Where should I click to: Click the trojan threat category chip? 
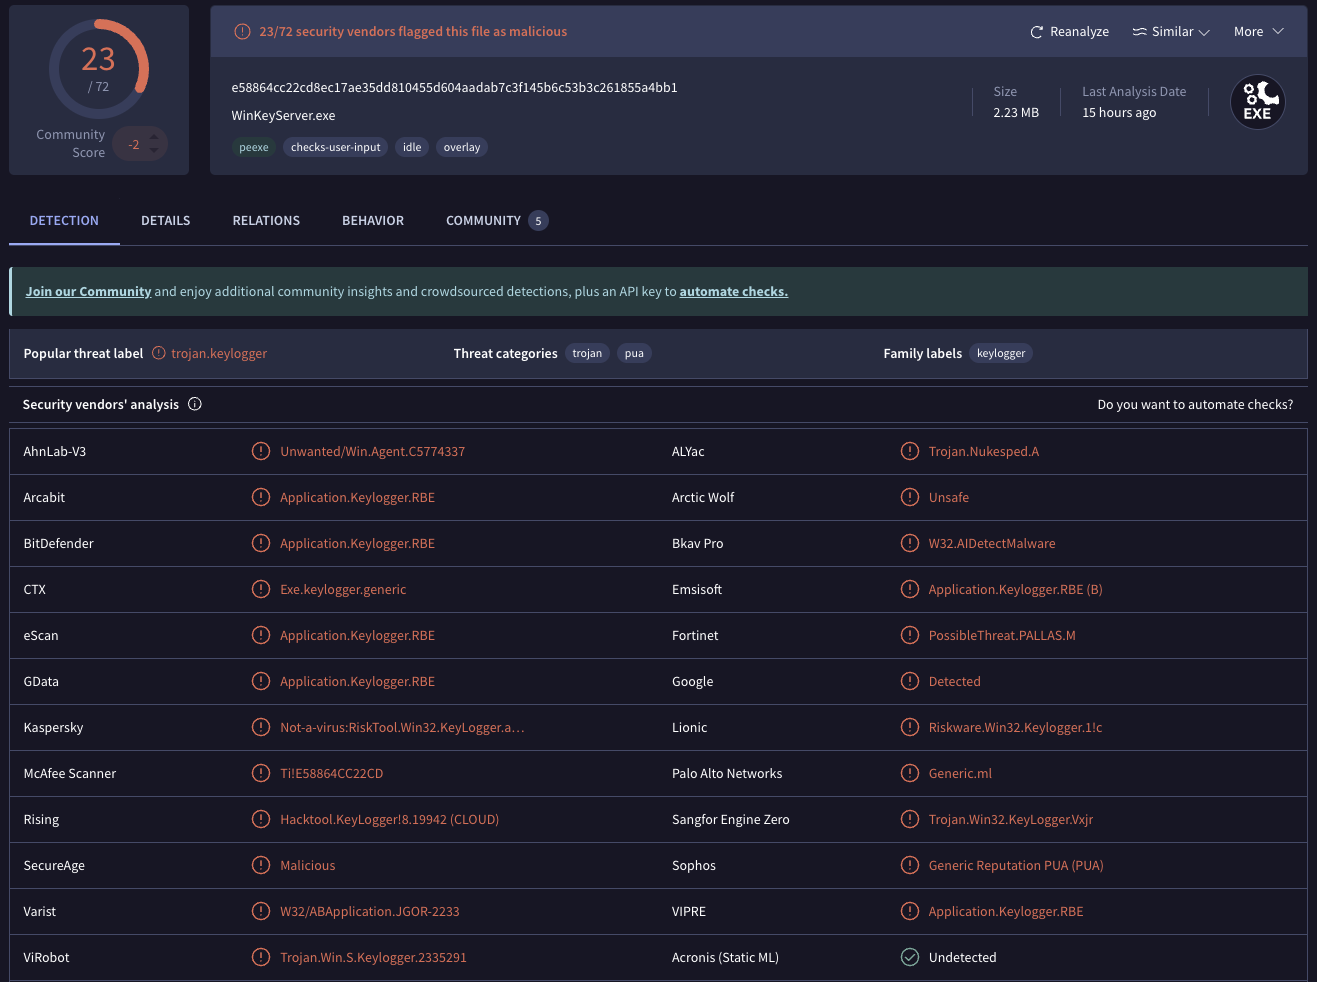pos(587,353)
